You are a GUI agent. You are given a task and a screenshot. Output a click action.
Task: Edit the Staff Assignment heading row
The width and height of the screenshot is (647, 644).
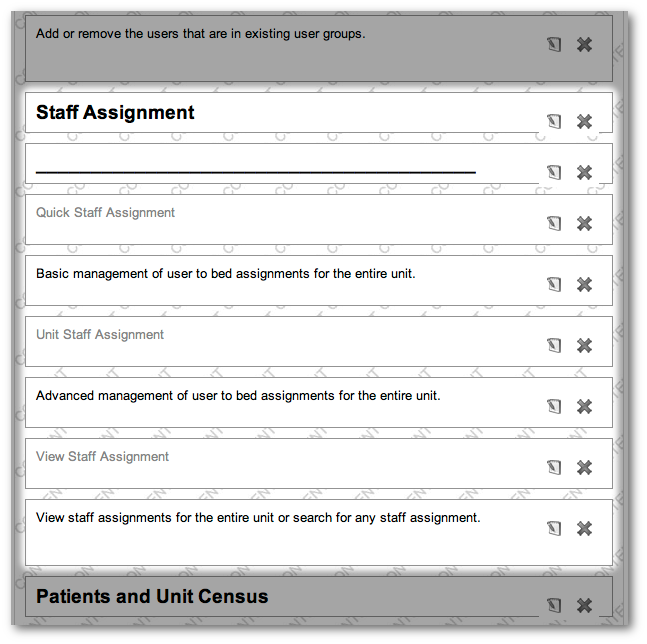[554, 121]
